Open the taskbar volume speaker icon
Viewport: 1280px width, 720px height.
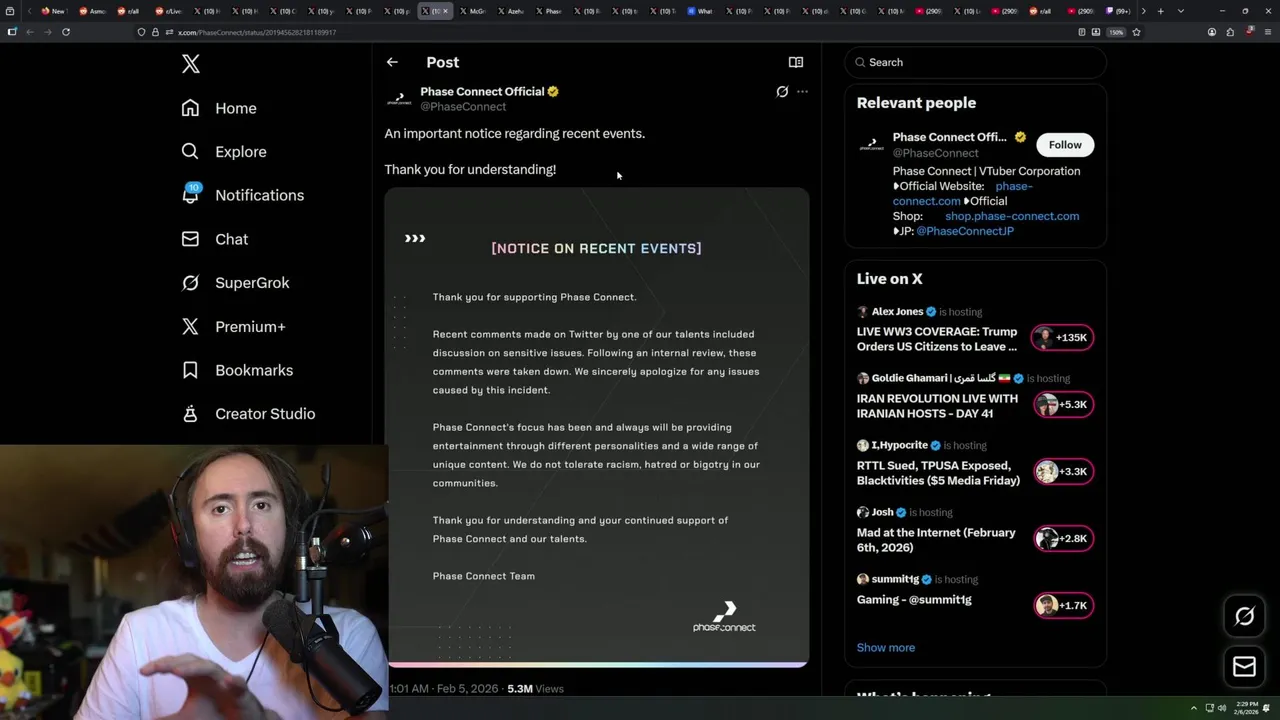1221,708
